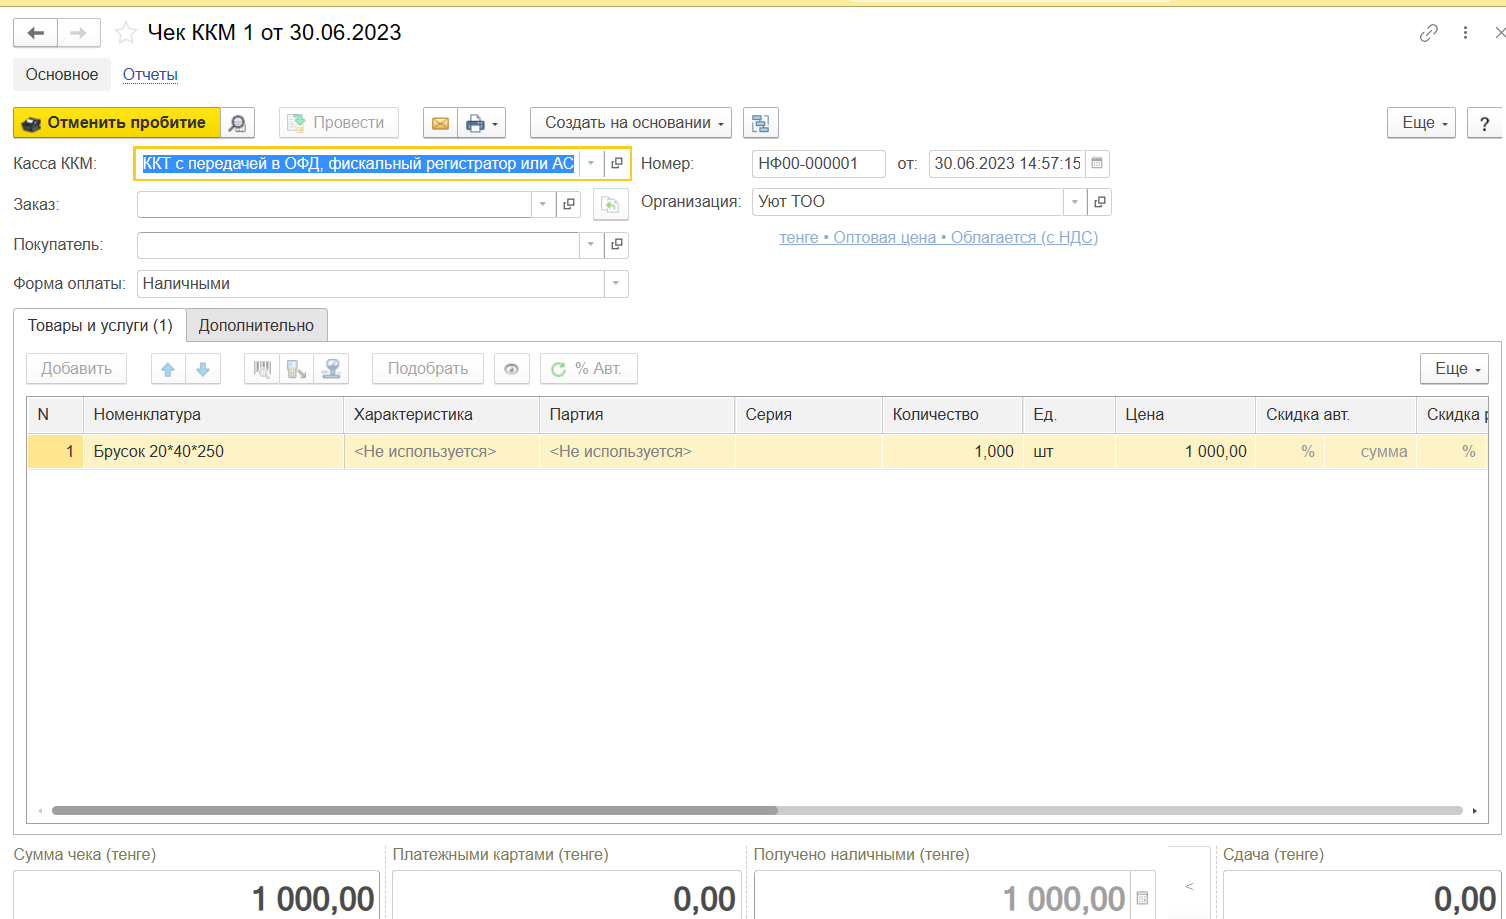The image size is (1506, 919).
Task: Open the calendar picker for the date field
Action: coord(1097,164)
